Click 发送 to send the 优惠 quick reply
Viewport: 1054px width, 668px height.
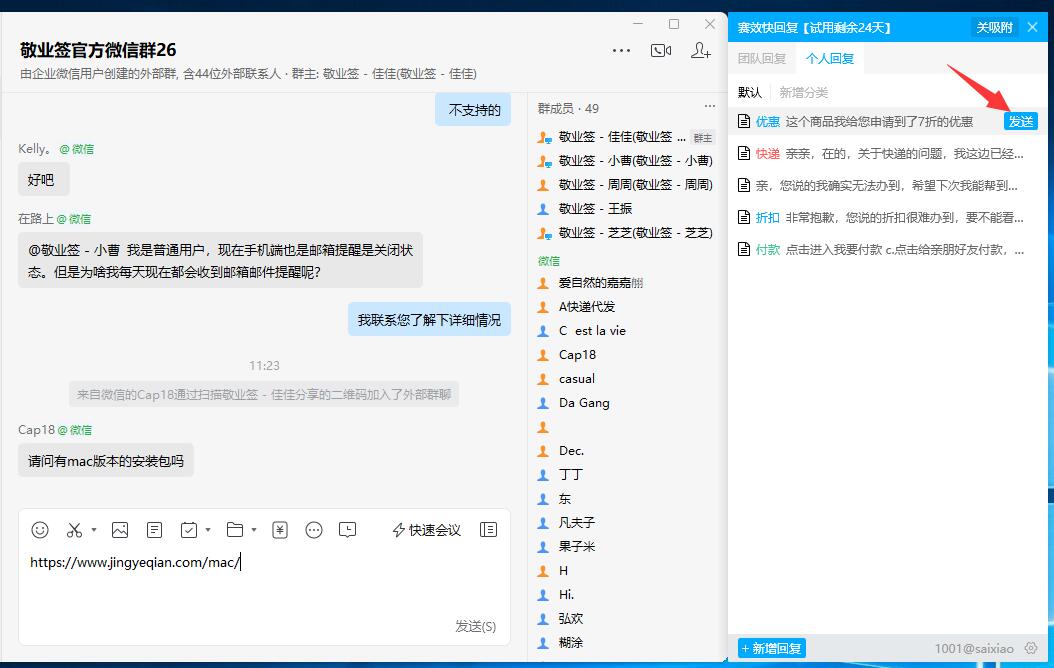coord(1021,120)
